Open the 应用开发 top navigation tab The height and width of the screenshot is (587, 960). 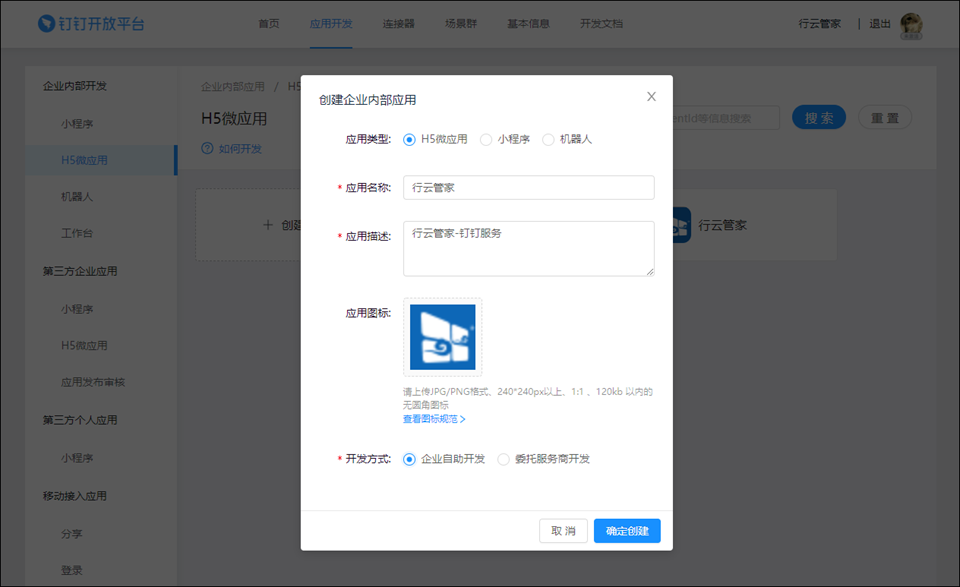(331, 24)
